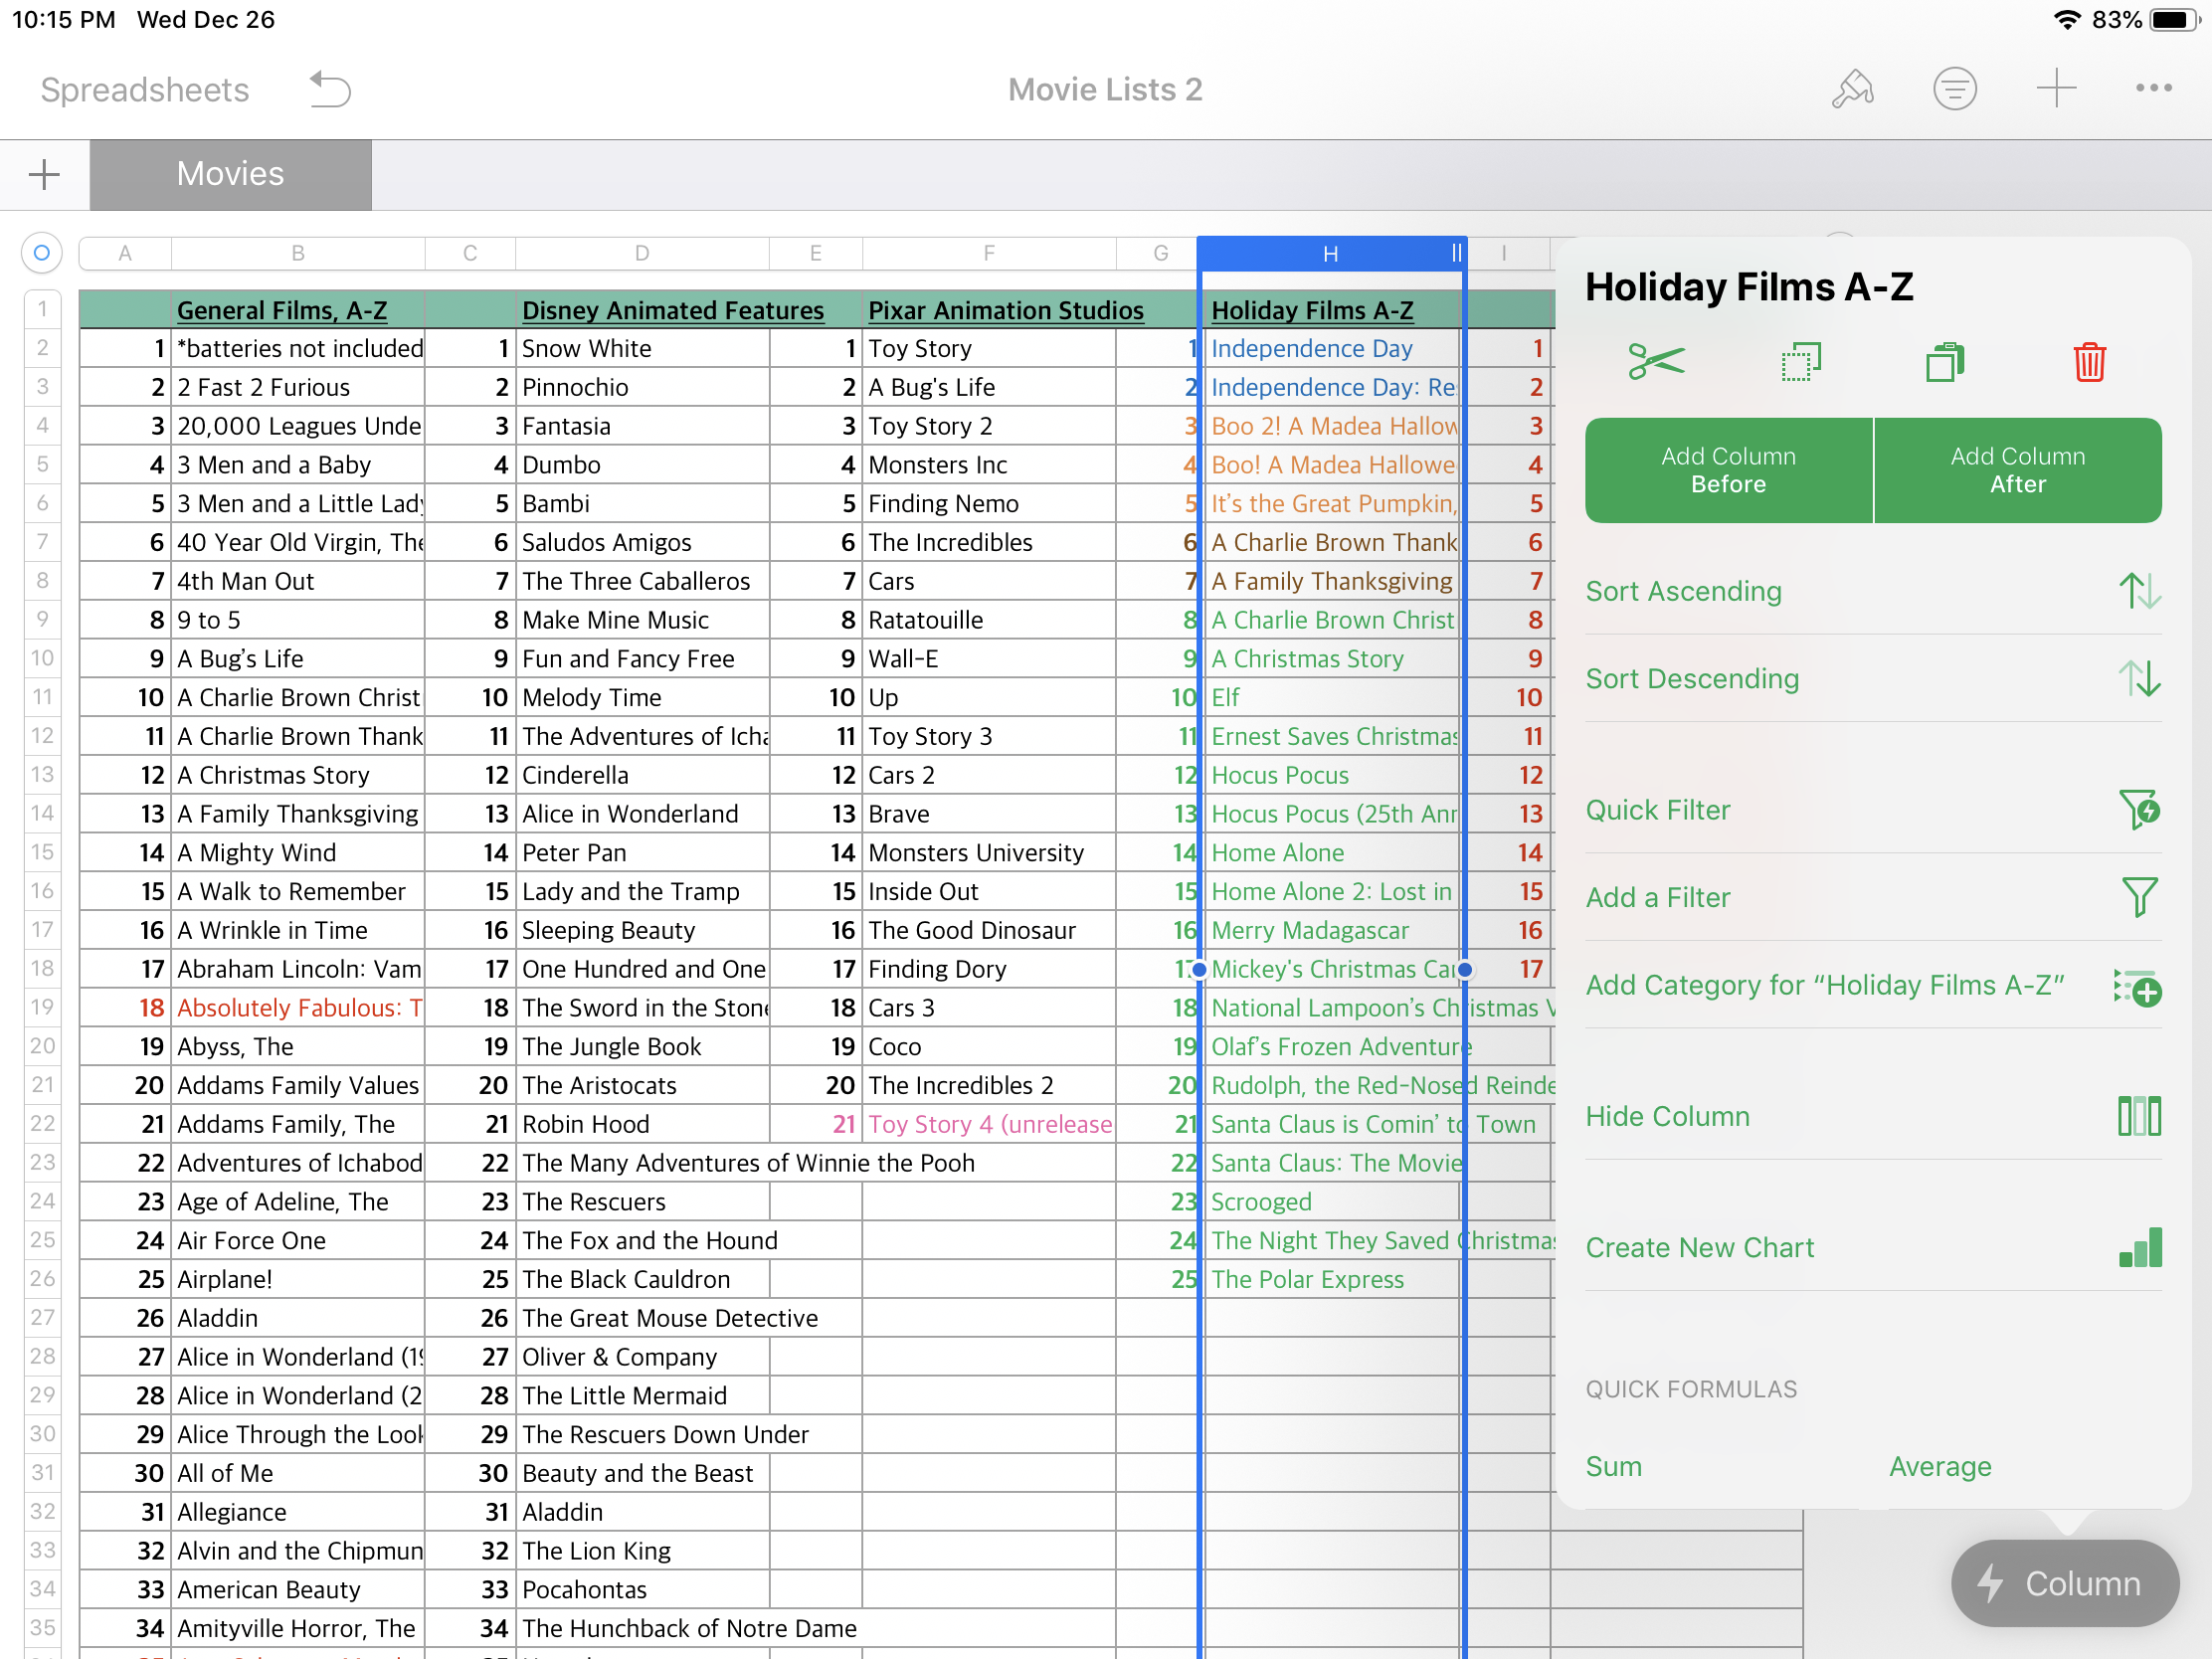Insert Average quick formula
This screenshot has height=1659, width=2212.
1940,1467
